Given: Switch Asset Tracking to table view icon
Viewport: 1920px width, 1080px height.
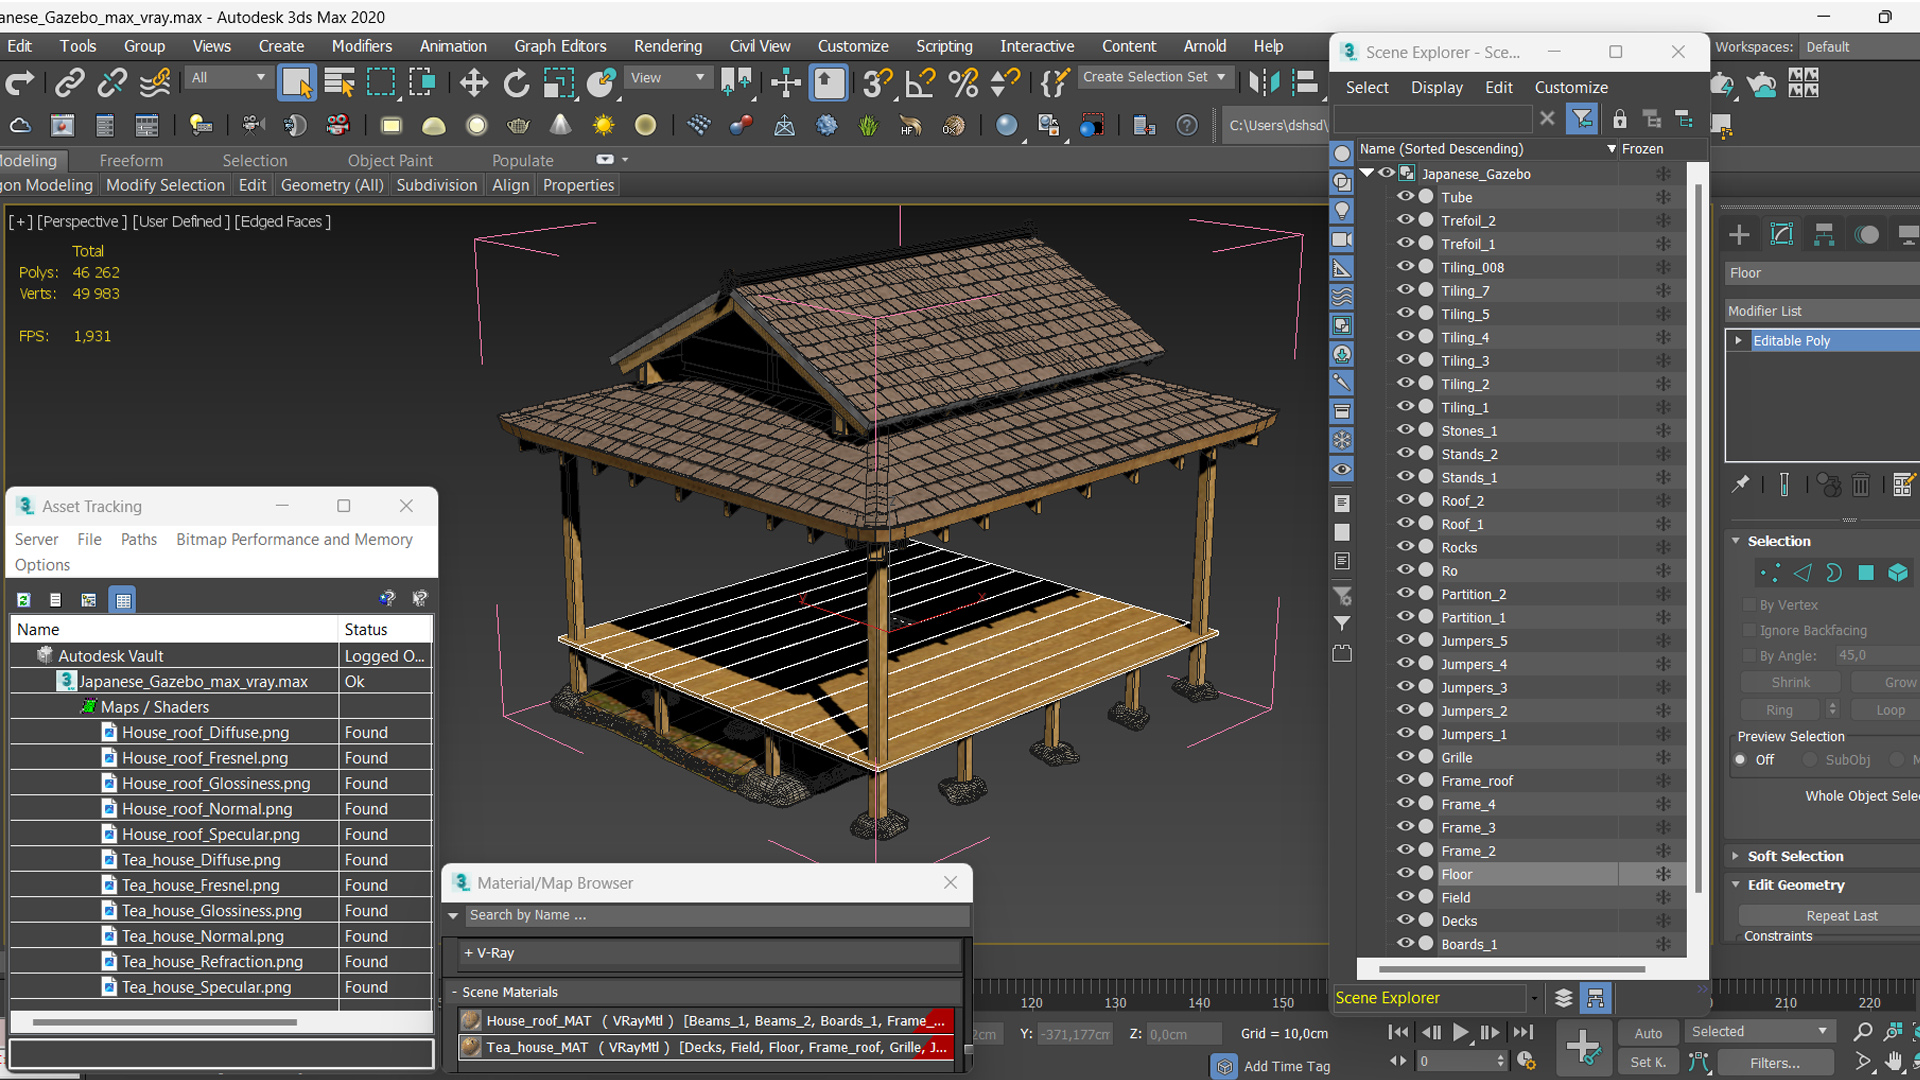Looking at the screenshot, I should (123, 600).
